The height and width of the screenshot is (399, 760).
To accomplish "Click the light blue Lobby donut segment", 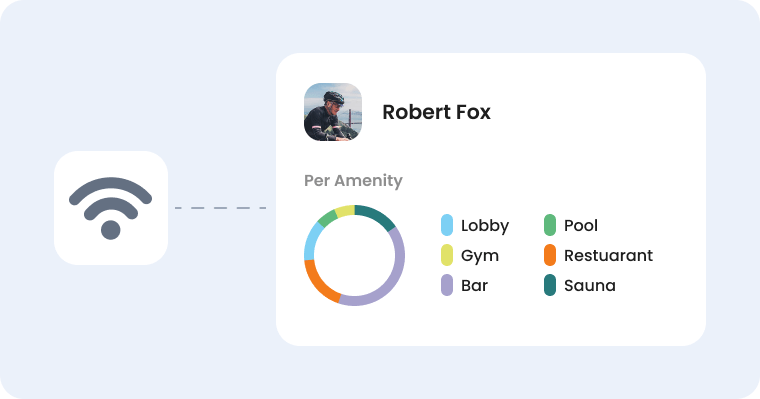I will [x=311, y=241].
